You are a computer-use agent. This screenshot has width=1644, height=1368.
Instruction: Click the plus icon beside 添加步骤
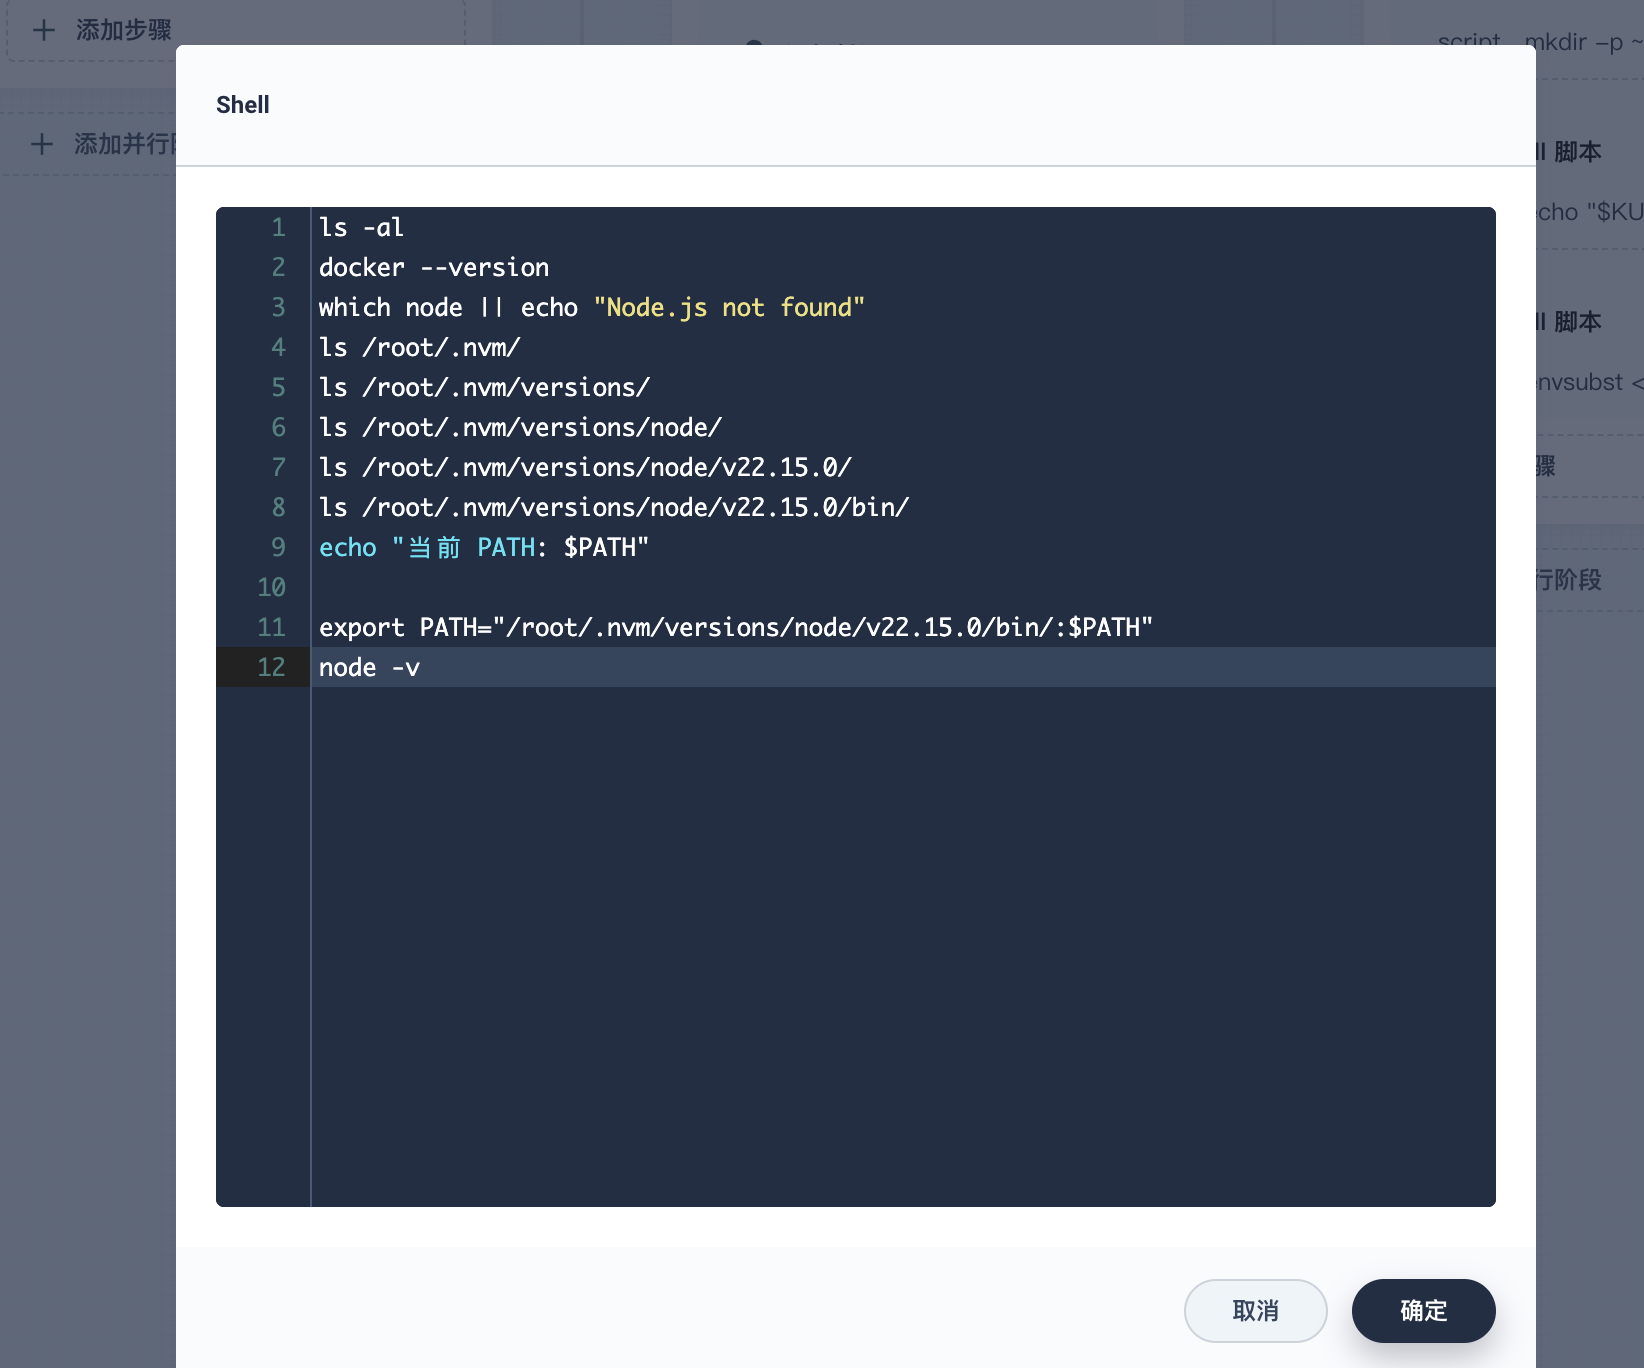pos(44,30)
